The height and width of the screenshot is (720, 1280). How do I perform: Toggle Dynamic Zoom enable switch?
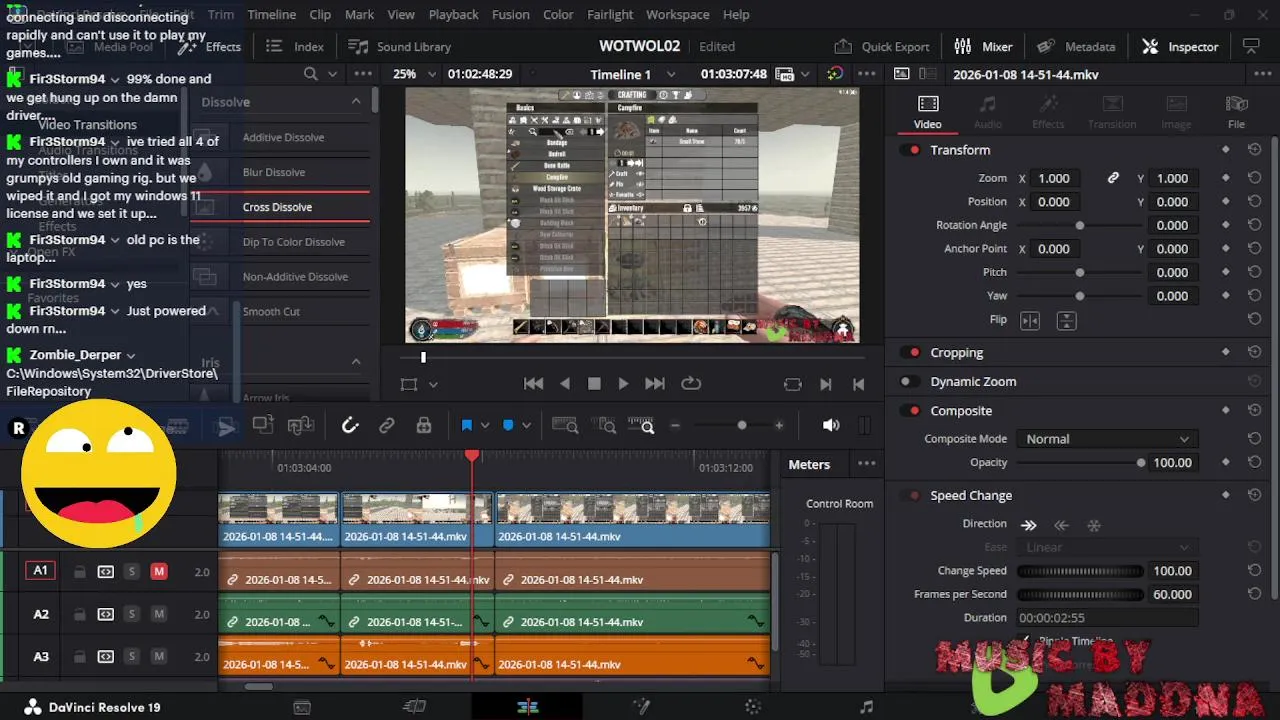(x=908, y=382)
